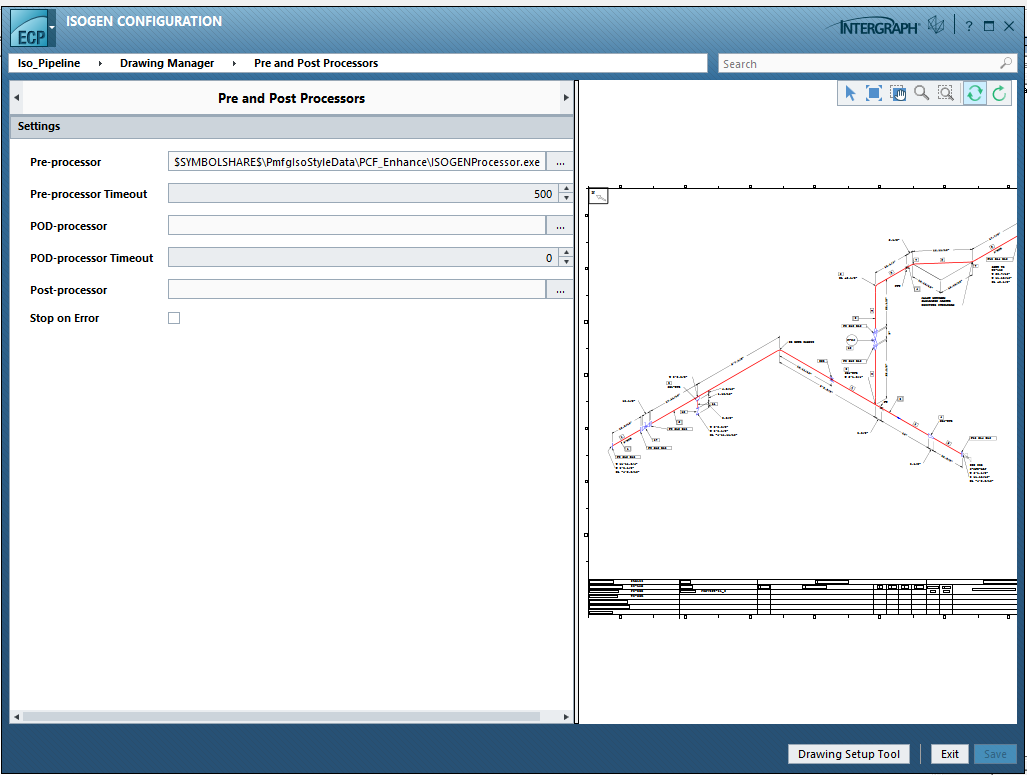Screen dimensions: 1027x775
Task: Click the green refresh drawing icon
Action: click(x=999, y=94)
